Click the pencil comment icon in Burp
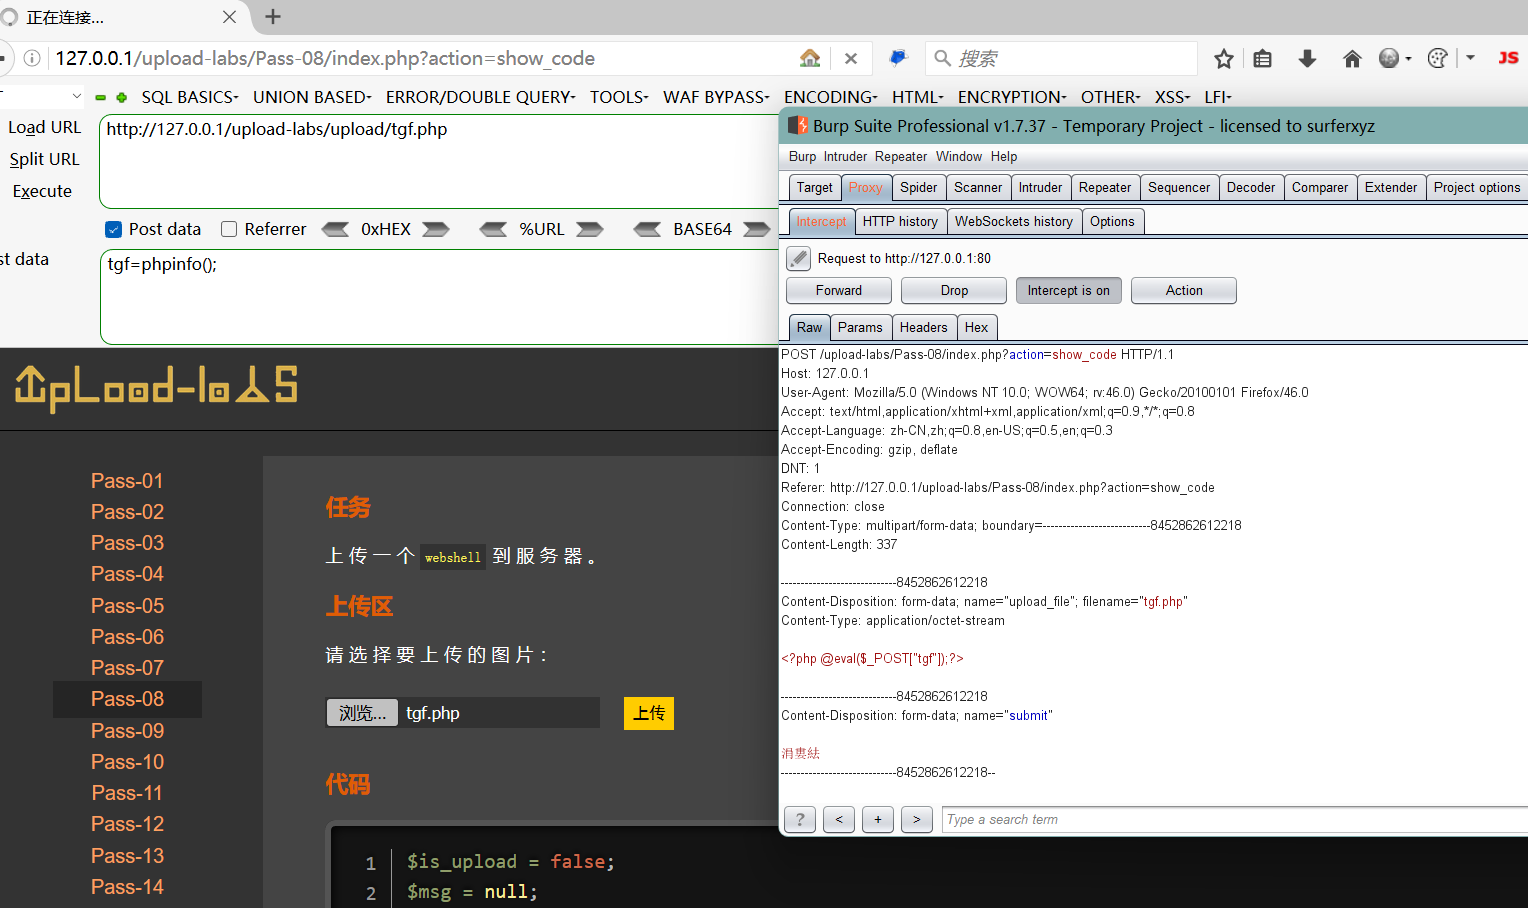Image resolution: width=1528 pixels, height=908 pixels. (x=798, y=258)
